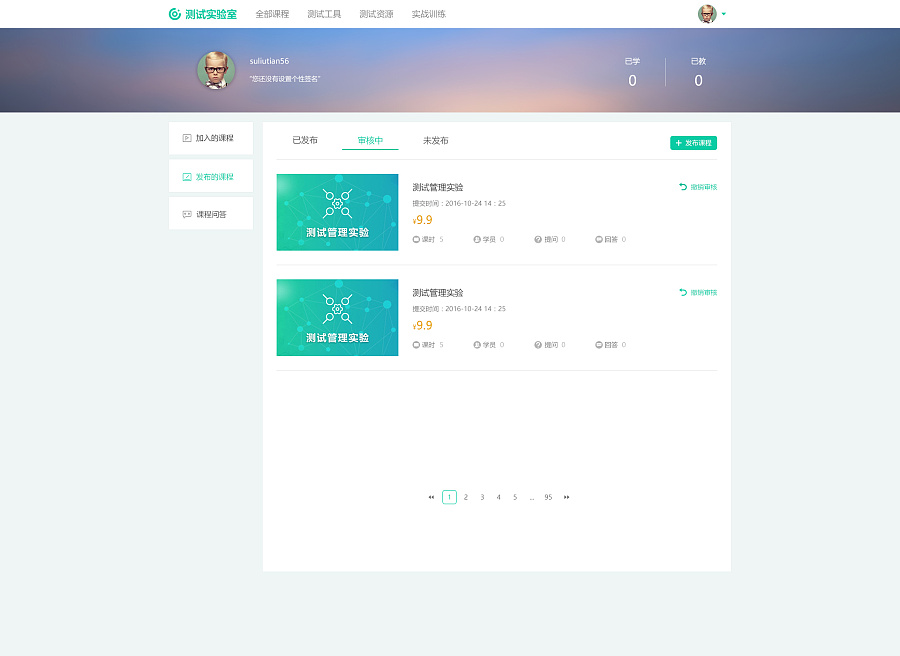Open the first 测试管理实验 course thumbnail
900x656 pixels.
[x=337, y=212]
